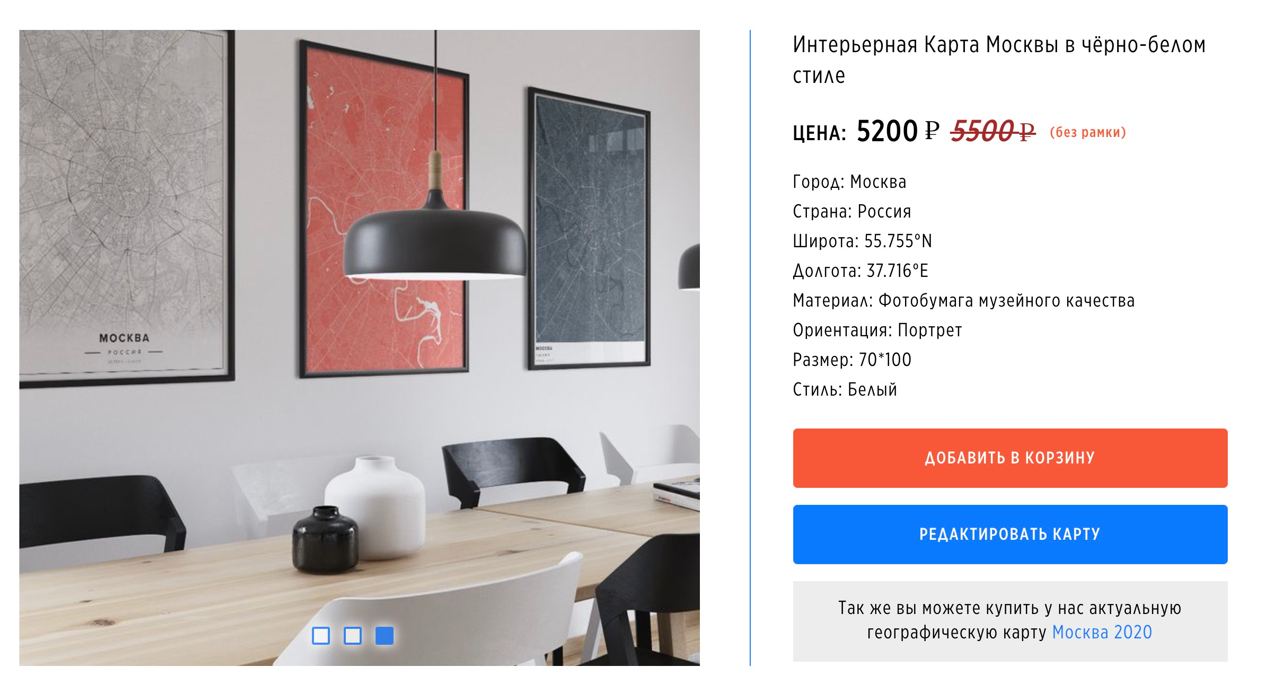Select the second carousel slide indicator
The height and width of the screenshot is (698, 1280).
tap(353, 635)
